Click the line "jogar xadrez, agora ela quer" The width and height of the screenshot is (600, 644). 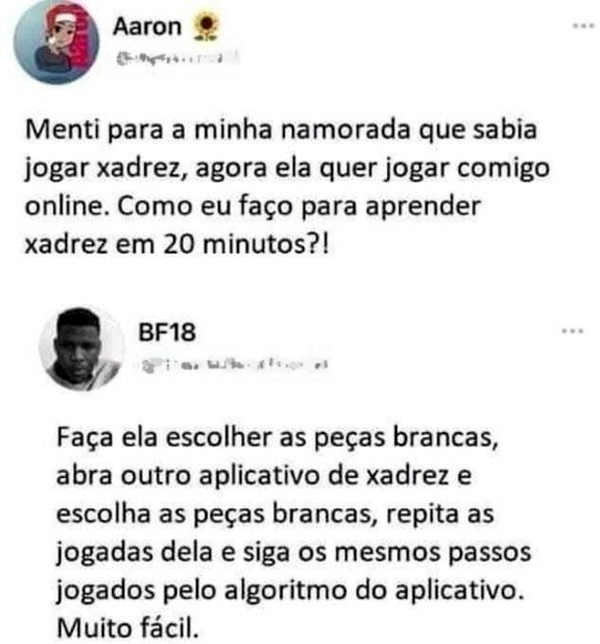(x=287, y=169)
